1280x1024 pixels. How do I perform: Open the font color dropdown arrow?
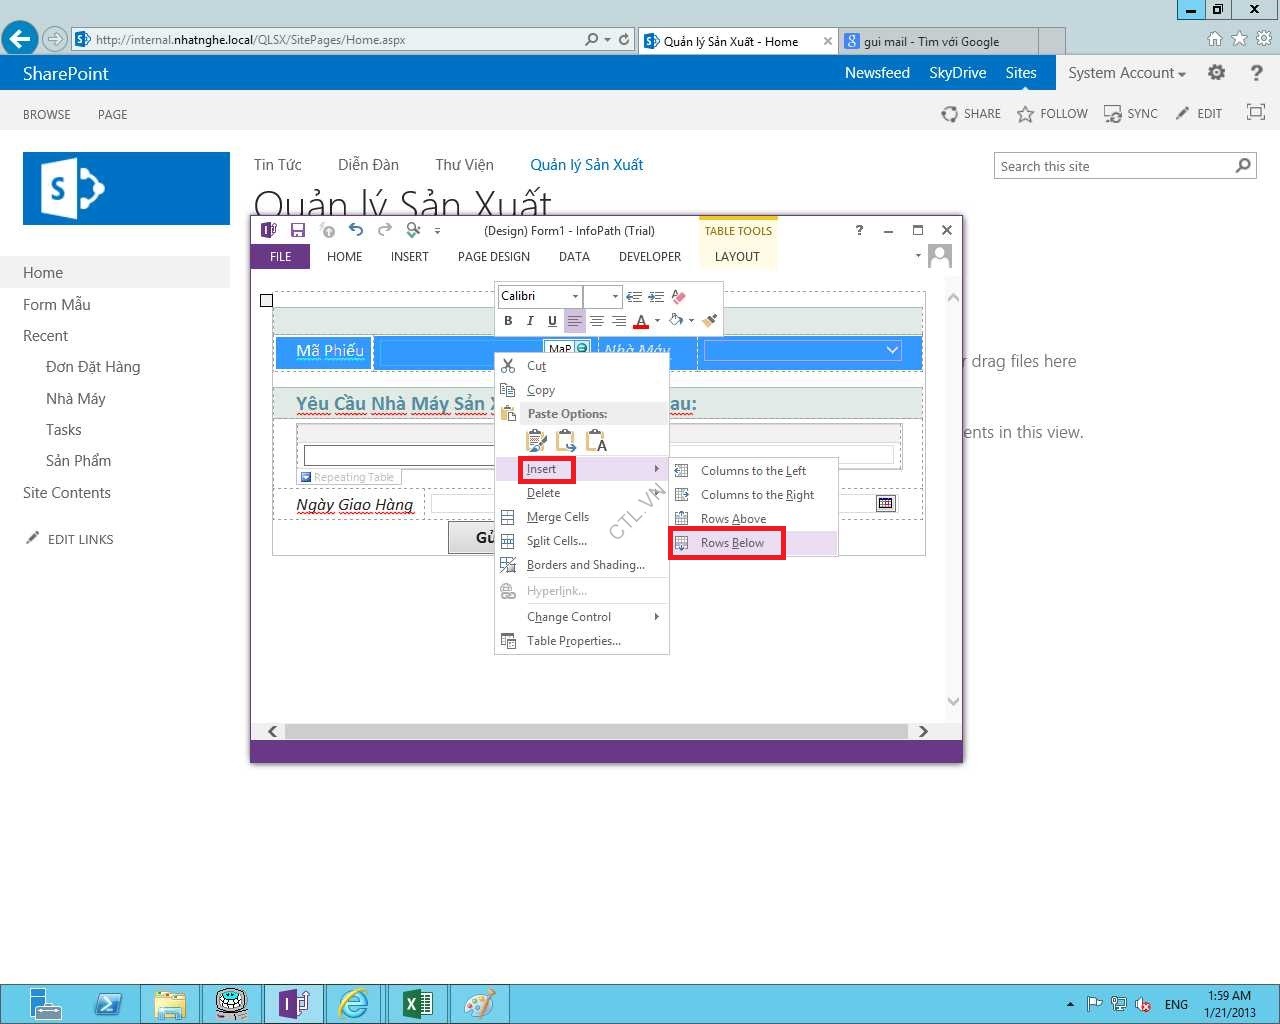657,321
